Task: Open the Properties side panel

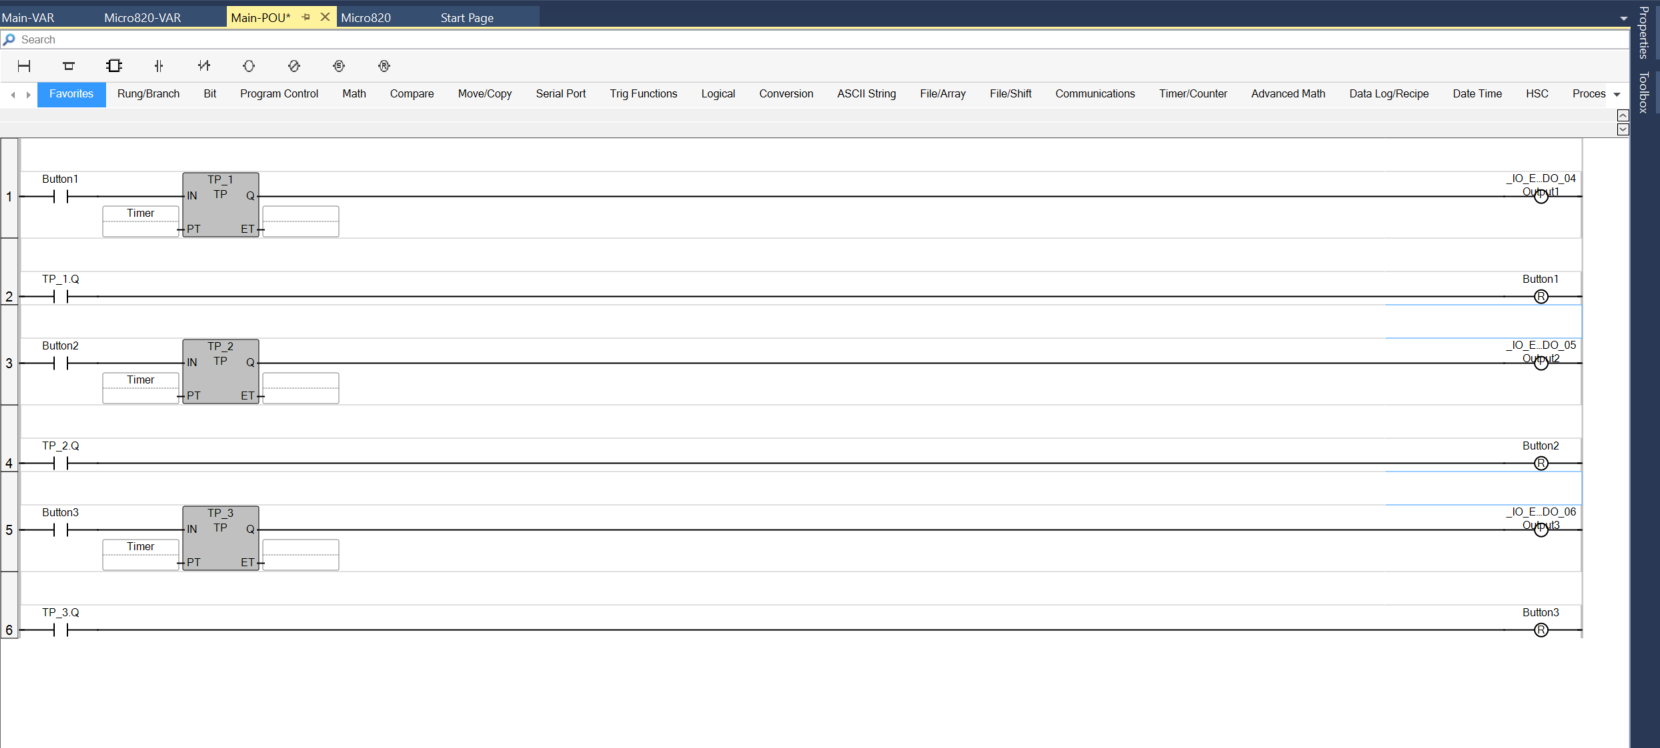Action: (x=1643, y=32)
